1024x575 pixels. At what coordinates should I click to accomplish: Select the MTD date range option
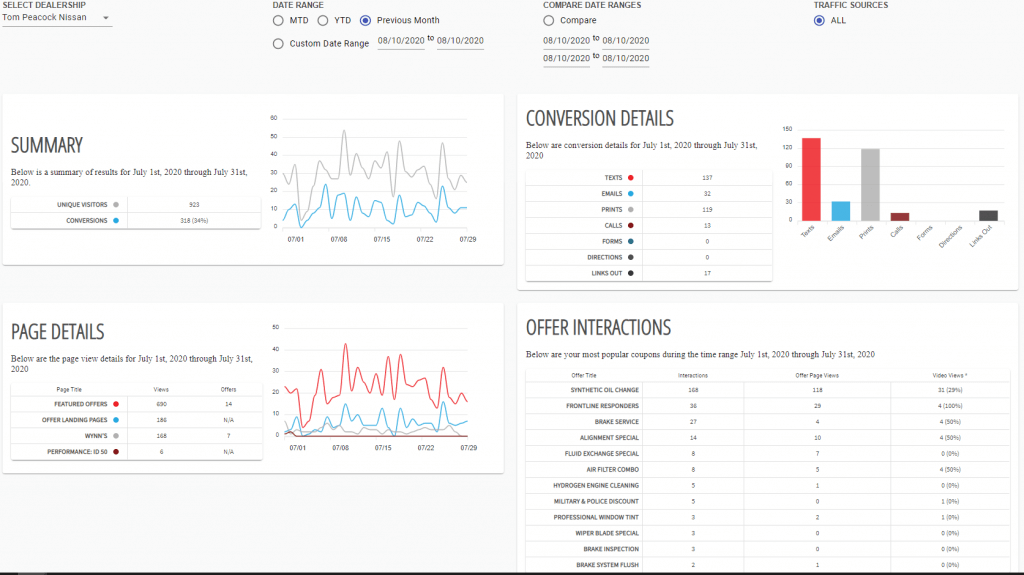coord(278,21)
